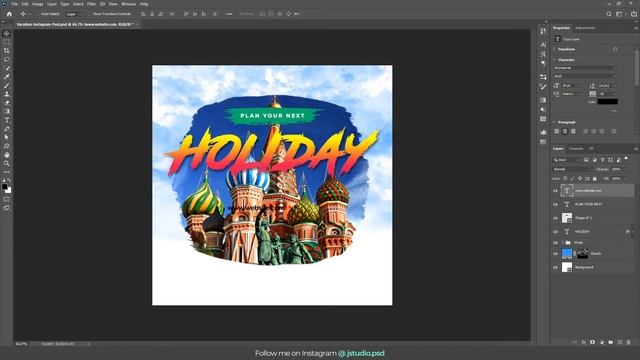Hide the www.website.com text layer
This screenshot has width=640, height=360.
tap(555, 191)
